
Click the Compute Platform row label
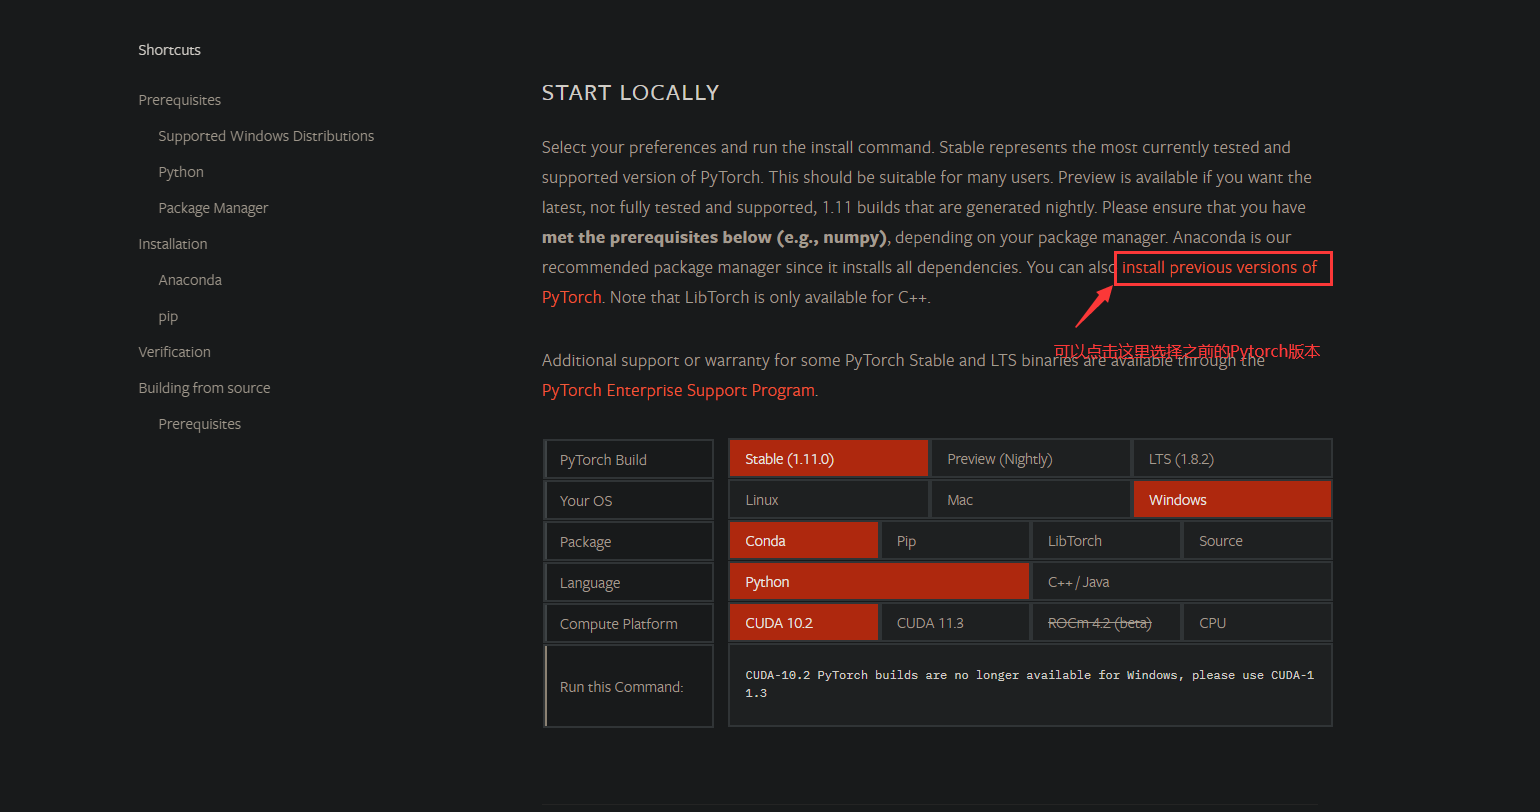point(629,623)
